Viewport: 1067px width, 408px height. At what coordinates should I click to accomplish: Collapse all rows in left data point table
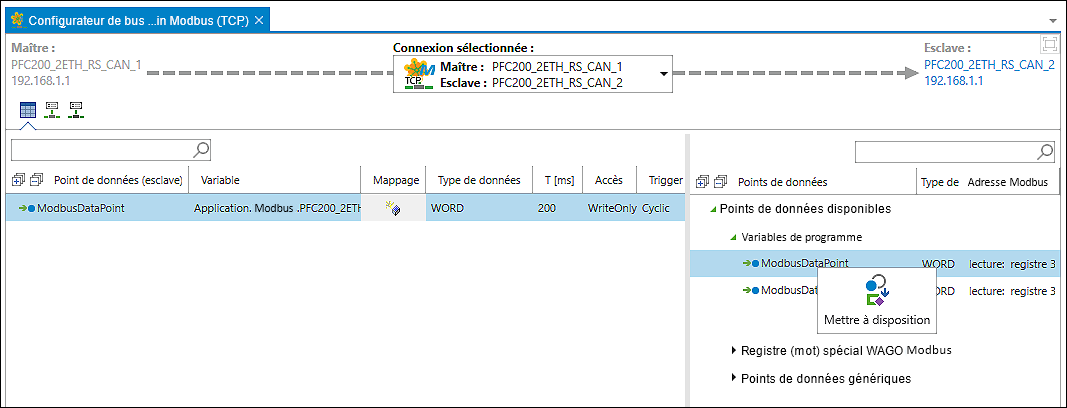click(37, 180)
